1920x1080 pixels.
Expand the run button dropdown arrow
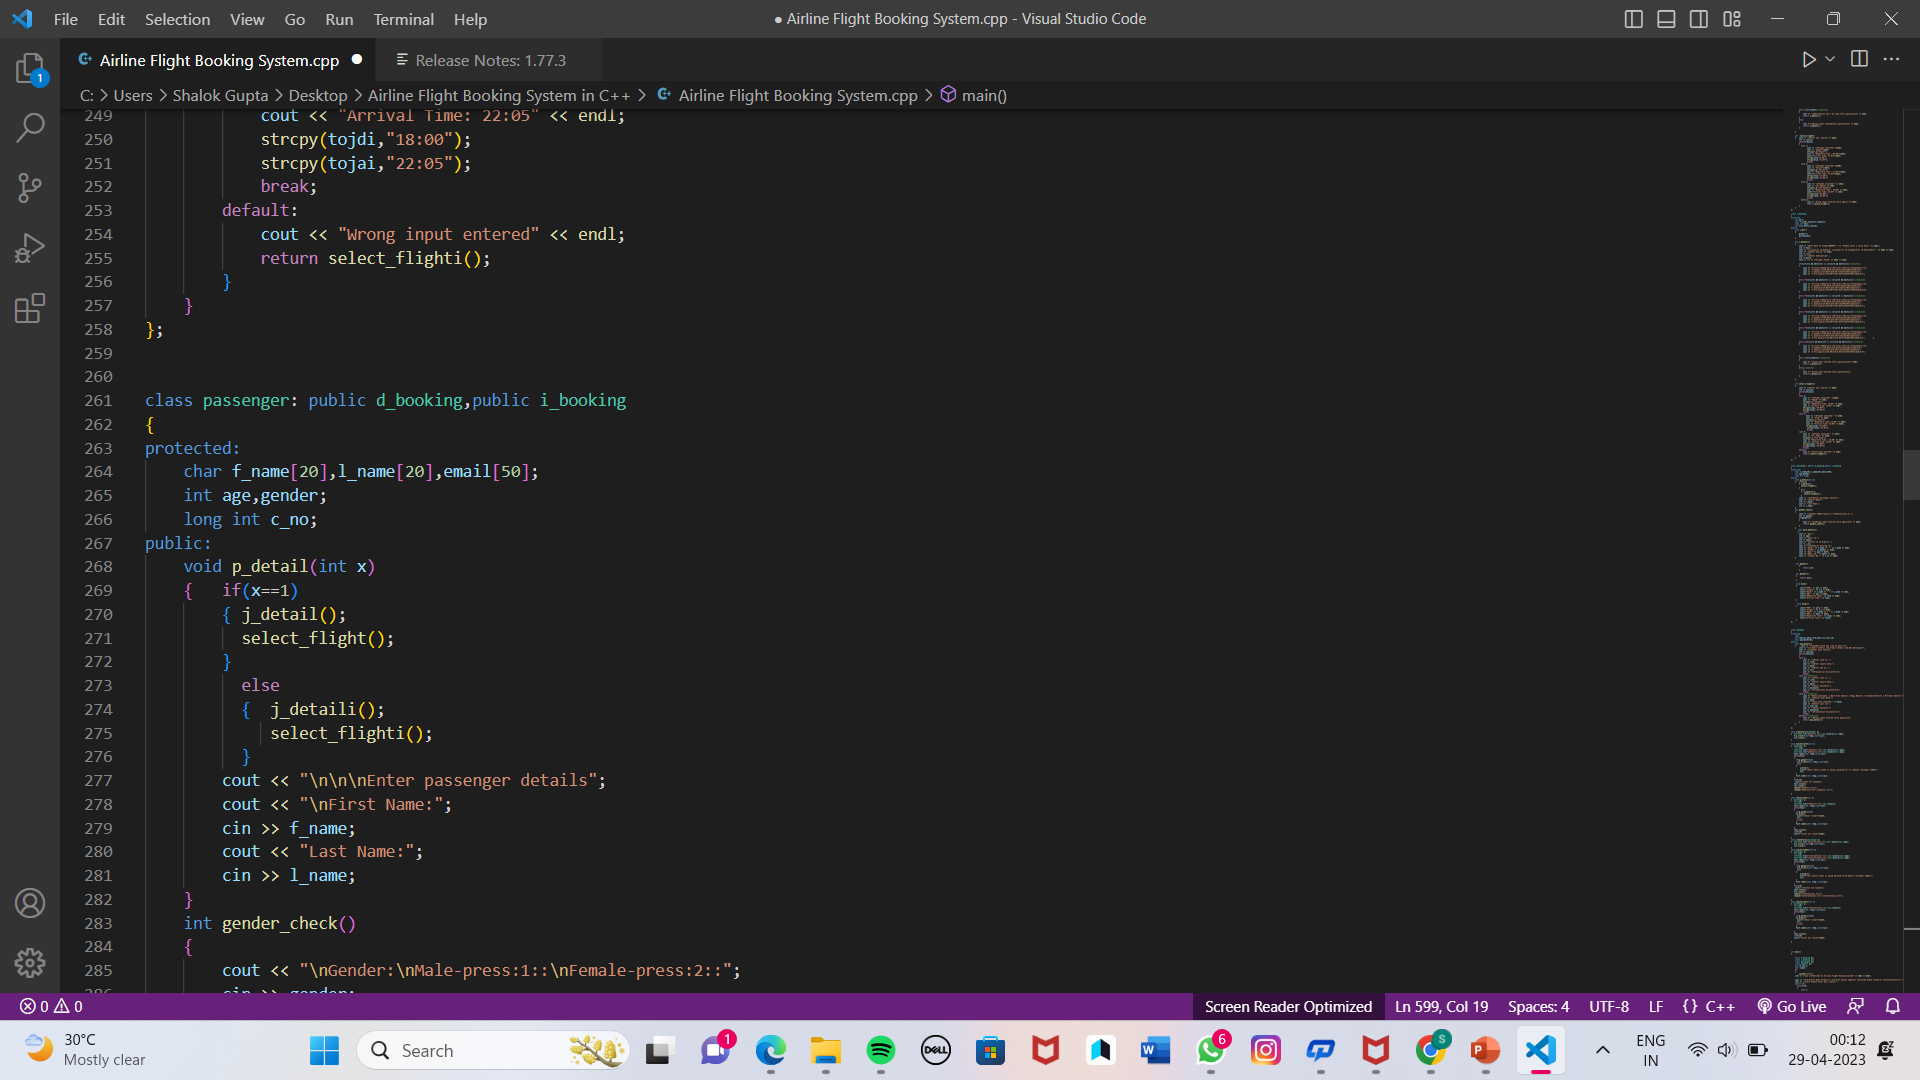click(1830, 60)
